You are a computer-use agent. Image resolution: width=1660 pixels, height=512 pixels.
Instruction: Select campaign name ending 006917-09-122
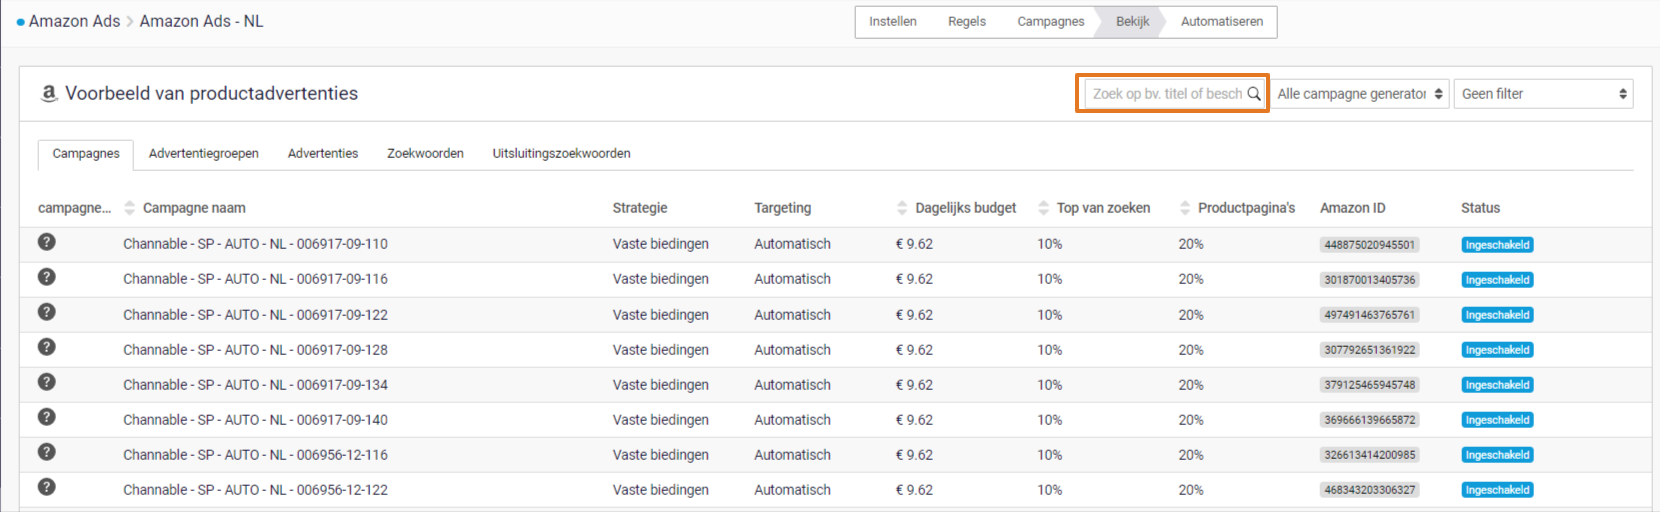(255, 315)
